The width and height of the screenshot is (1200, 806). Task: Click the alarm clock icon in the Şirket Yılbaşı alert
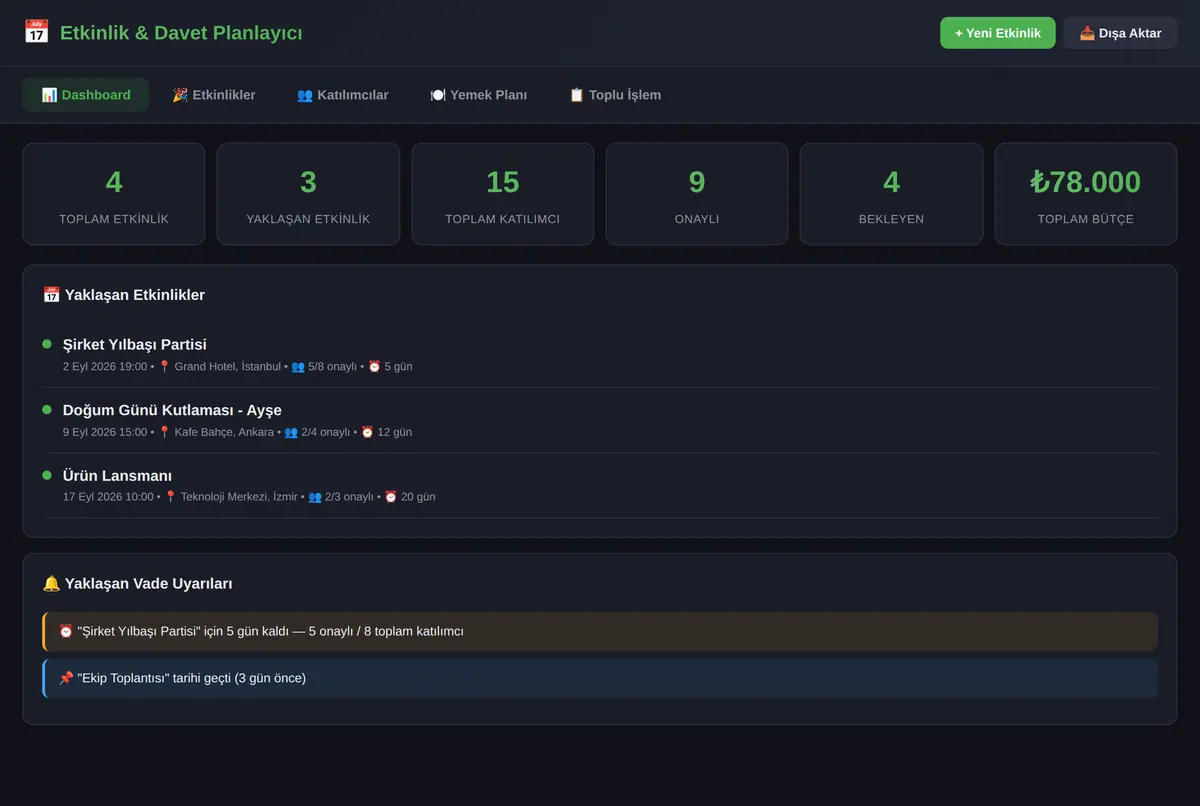66,632
